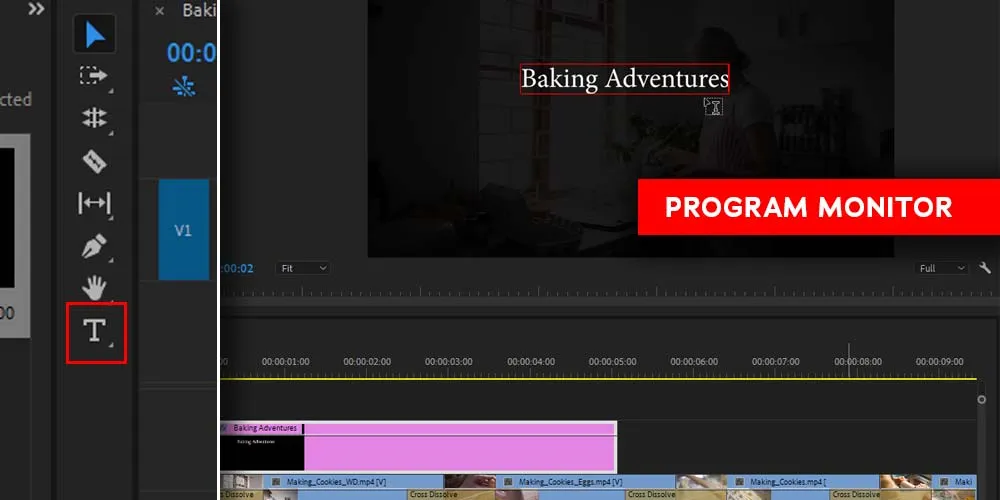Open the Full playback resolution dropdown
The width and height of the screenshot is (1000, 500).
click(942, 269)
